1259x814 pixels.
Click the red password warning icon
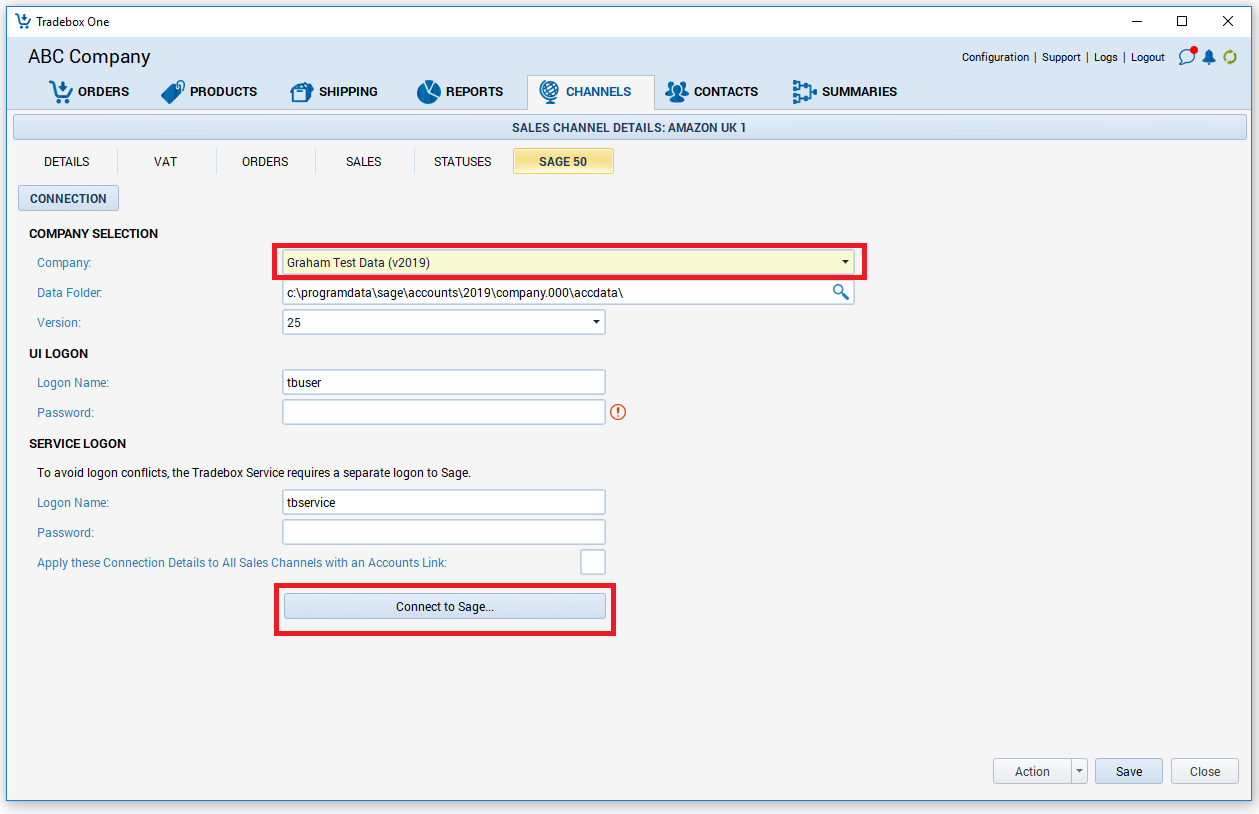[x=618, y=412]
